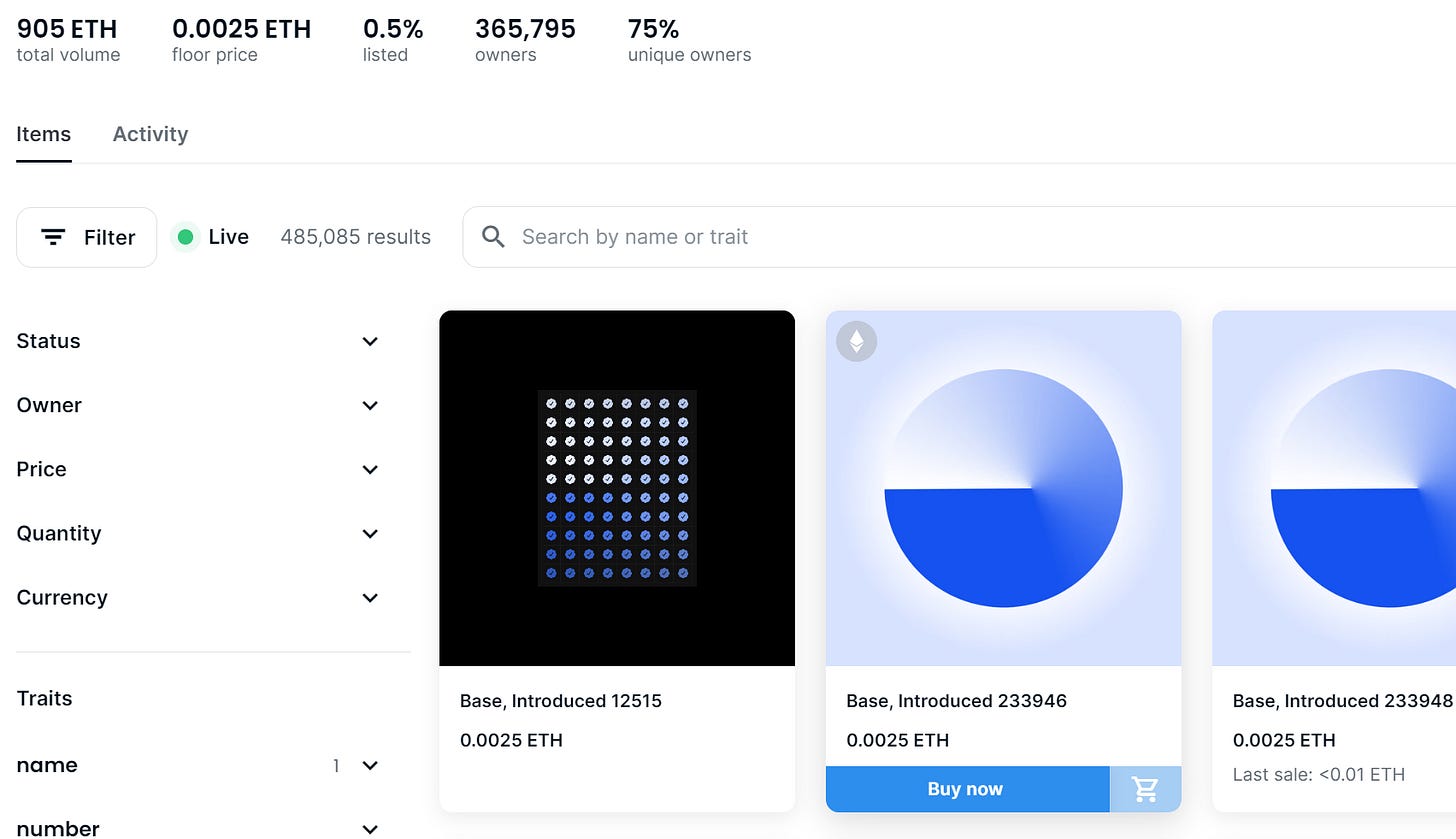Open the Base, Introduced 233946 circle image
The width and height of the screenshot is (1456, 839).
click(1003, 488)
